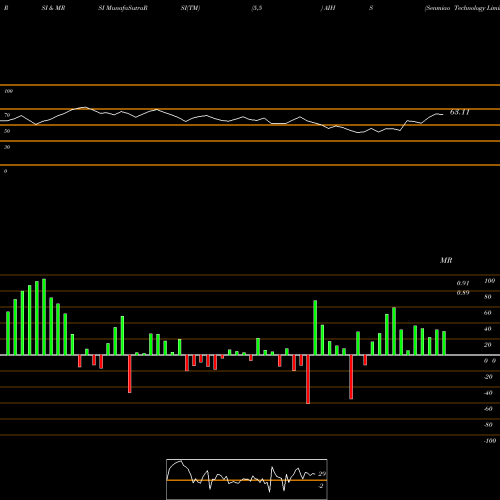Click the value -2 in the mini chart
Viewport: 500px width, 500px height.
pyautogui.click(x=321, y=486)
